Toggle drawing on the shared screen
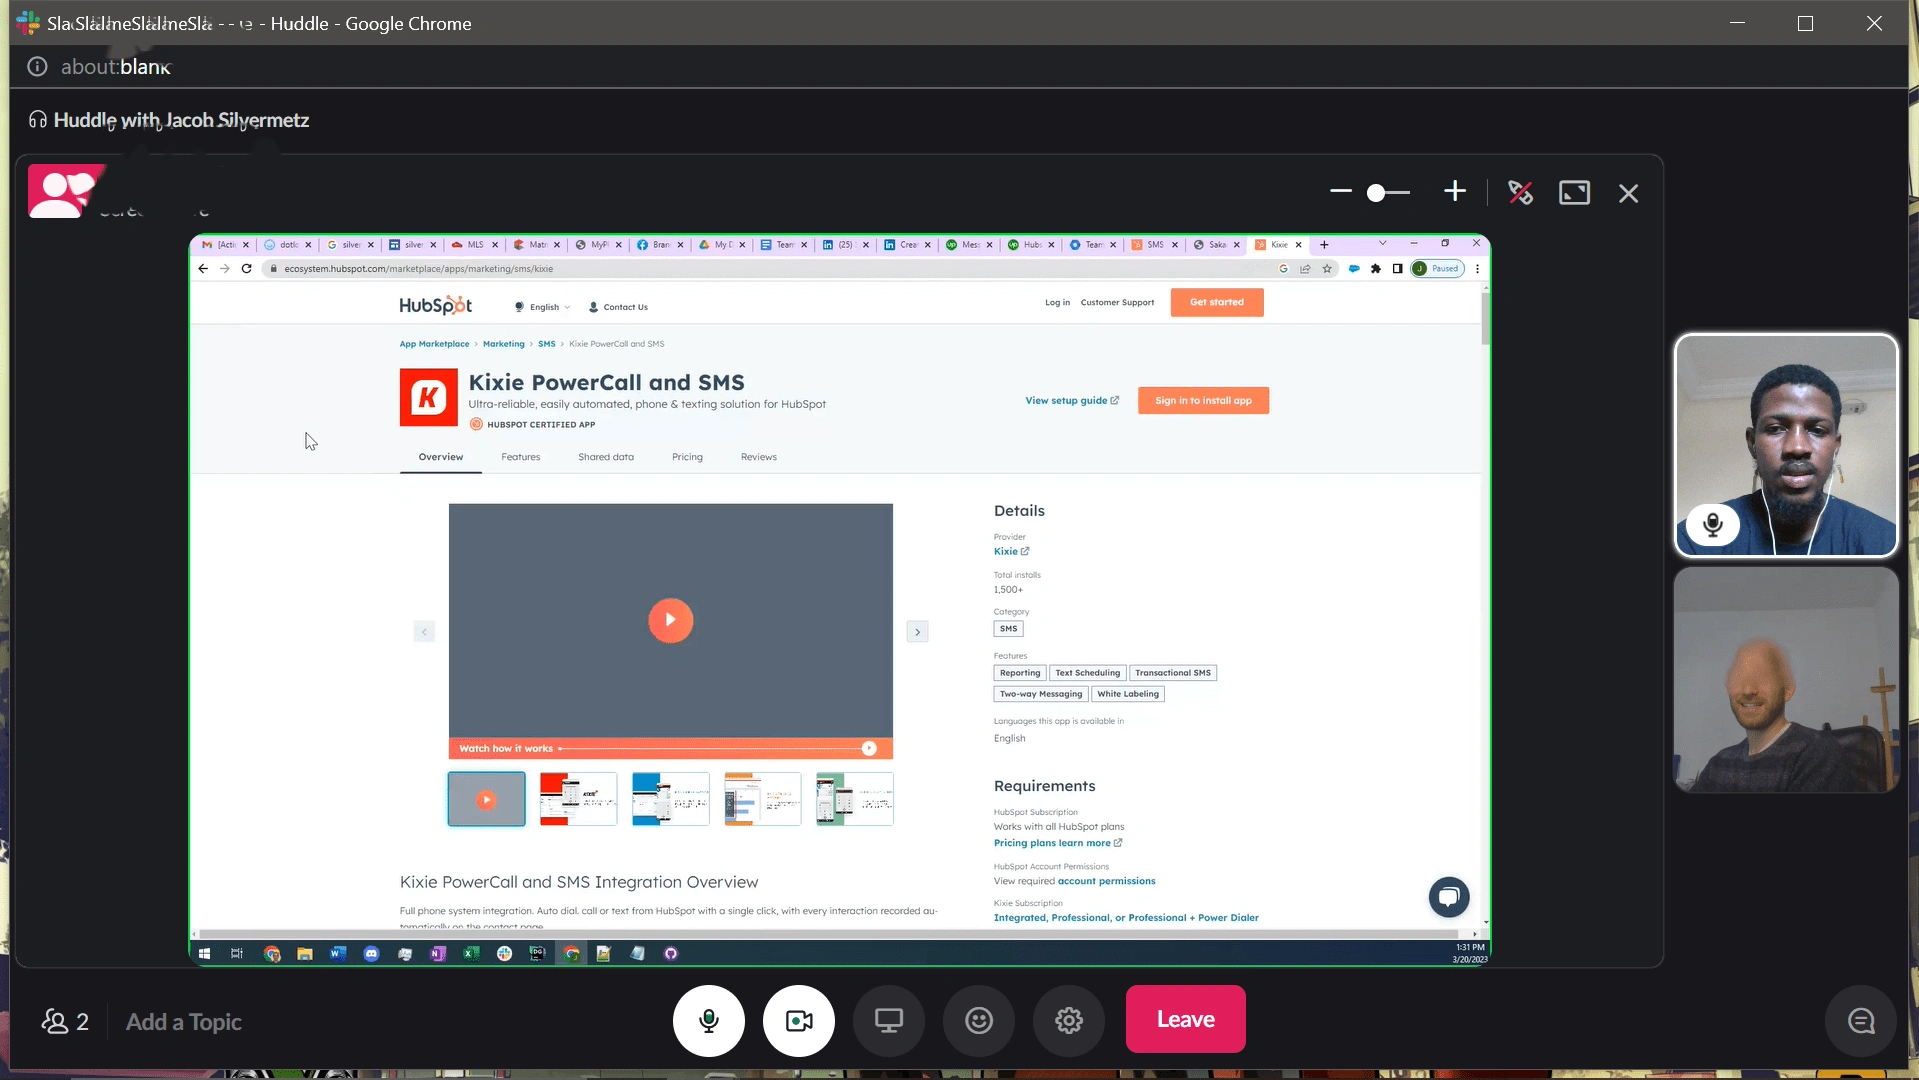1919x1080 pixels. pyautogui.click(x=1520, y=192)
